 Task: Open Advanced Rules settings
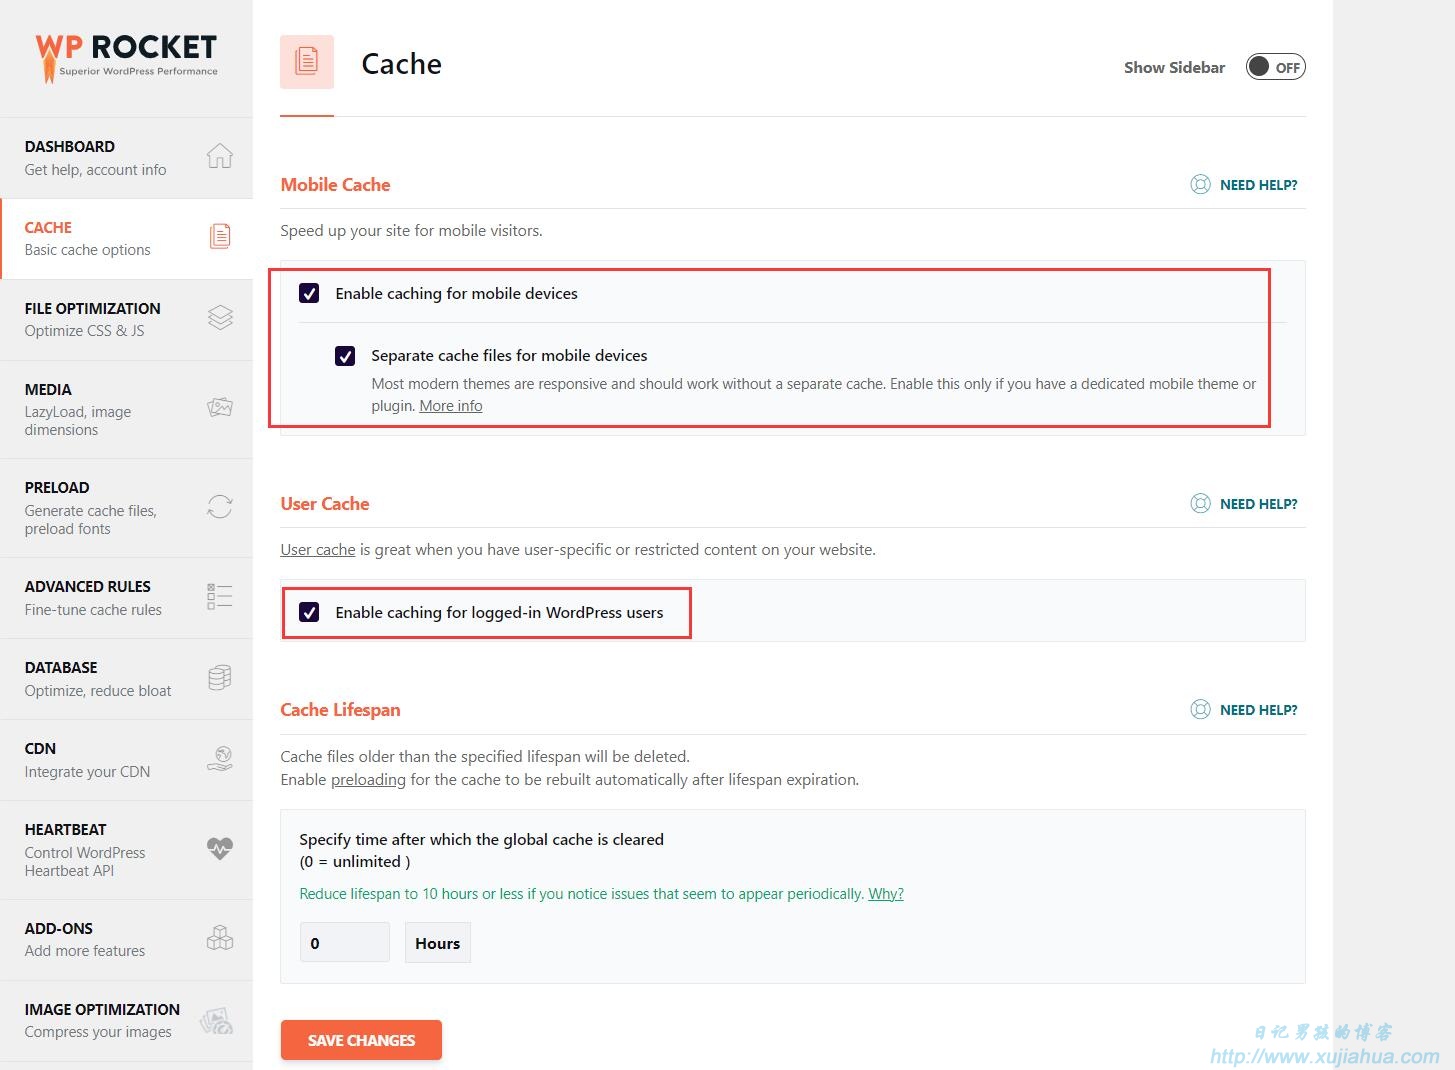(x=126, y=598)
